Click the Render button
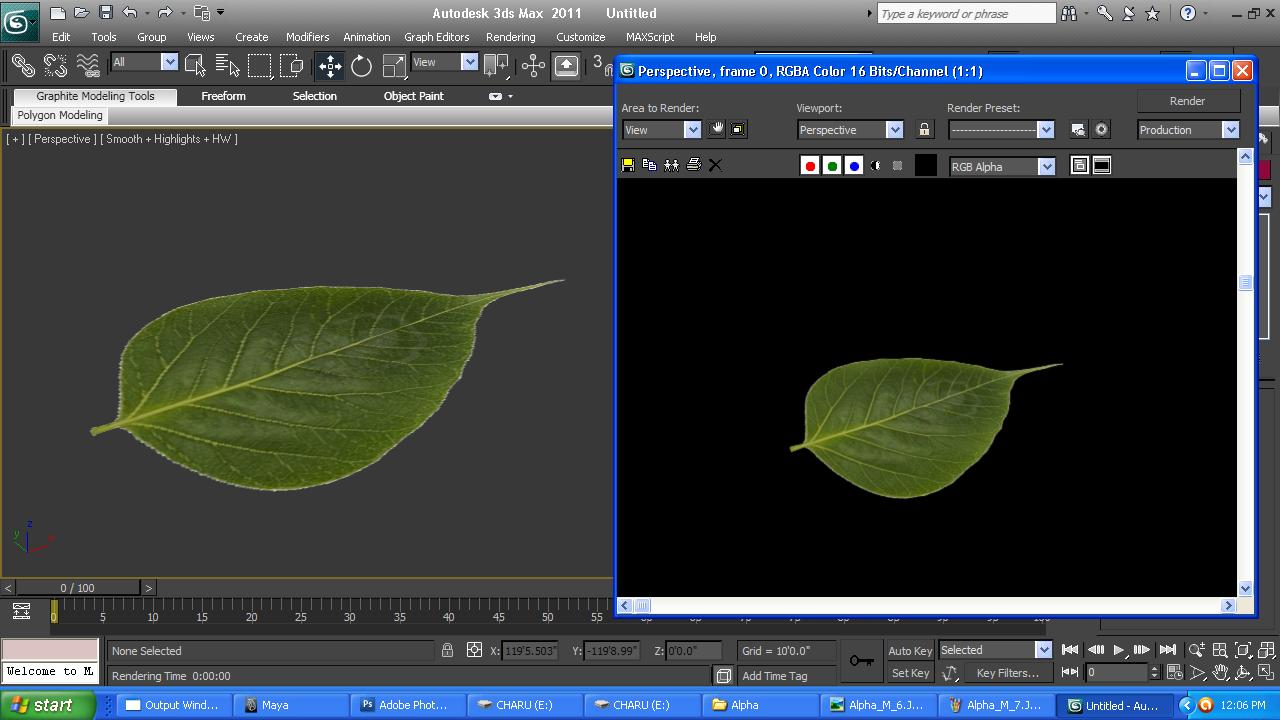The height and width of the screenshot is (720, 1280). (1187, 100)
